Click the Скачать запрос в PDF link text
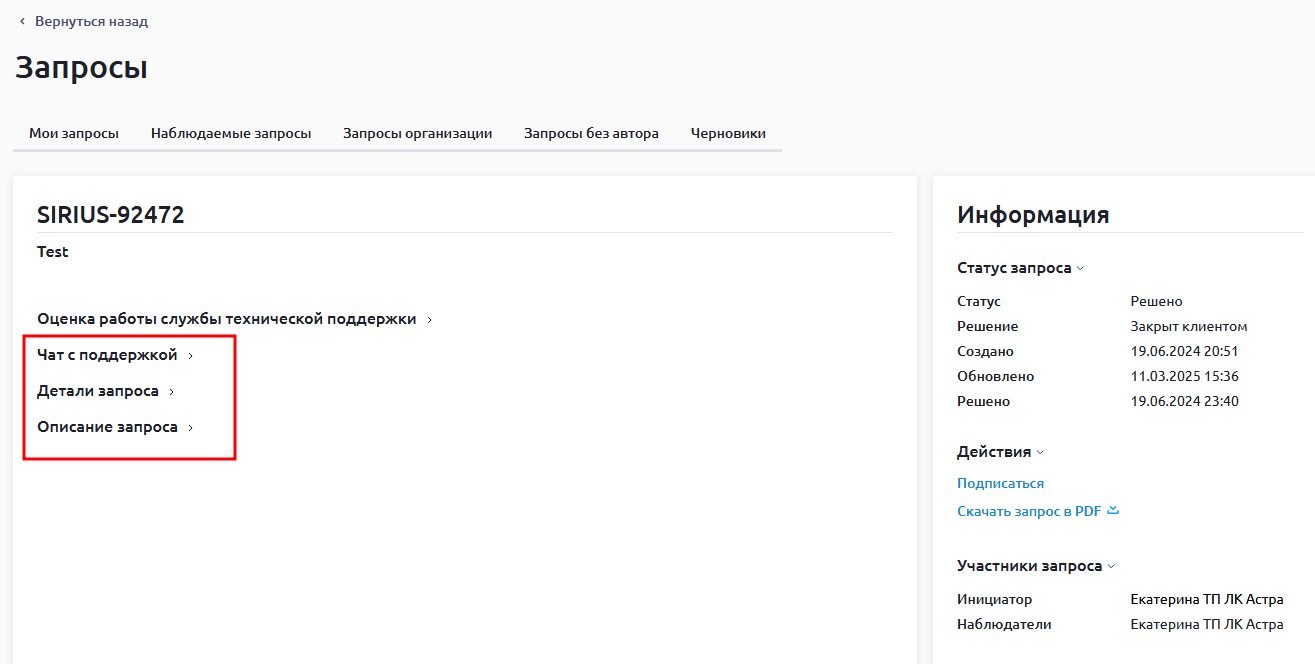Image resolution: width=1315 pixels, height=664 pixels. coord(1028,511)
